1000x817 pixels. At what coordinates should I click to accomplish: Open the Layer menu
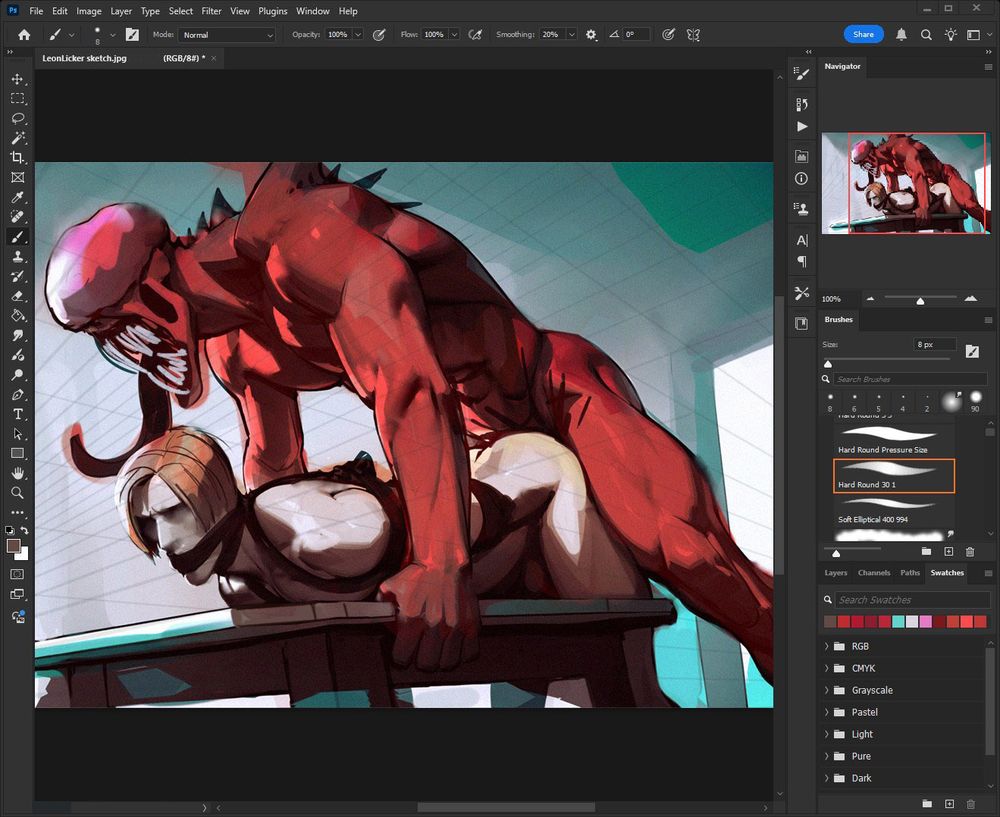121,11
